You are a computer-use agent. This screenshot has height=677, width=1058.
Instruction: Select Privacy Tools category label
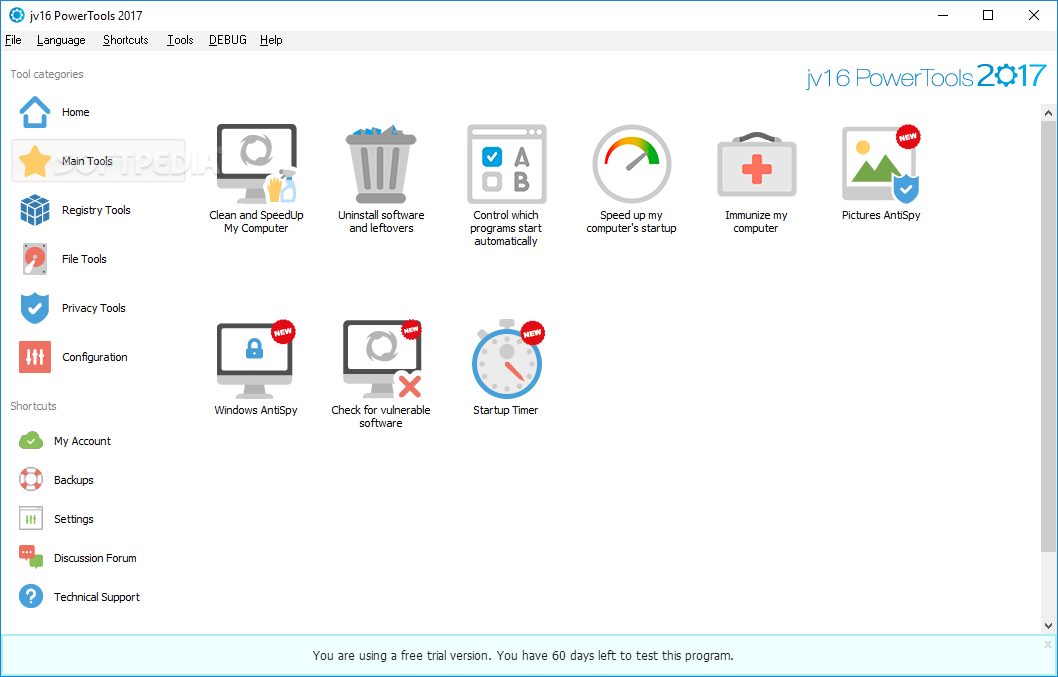pyautogui.click(x=94, y=308)
